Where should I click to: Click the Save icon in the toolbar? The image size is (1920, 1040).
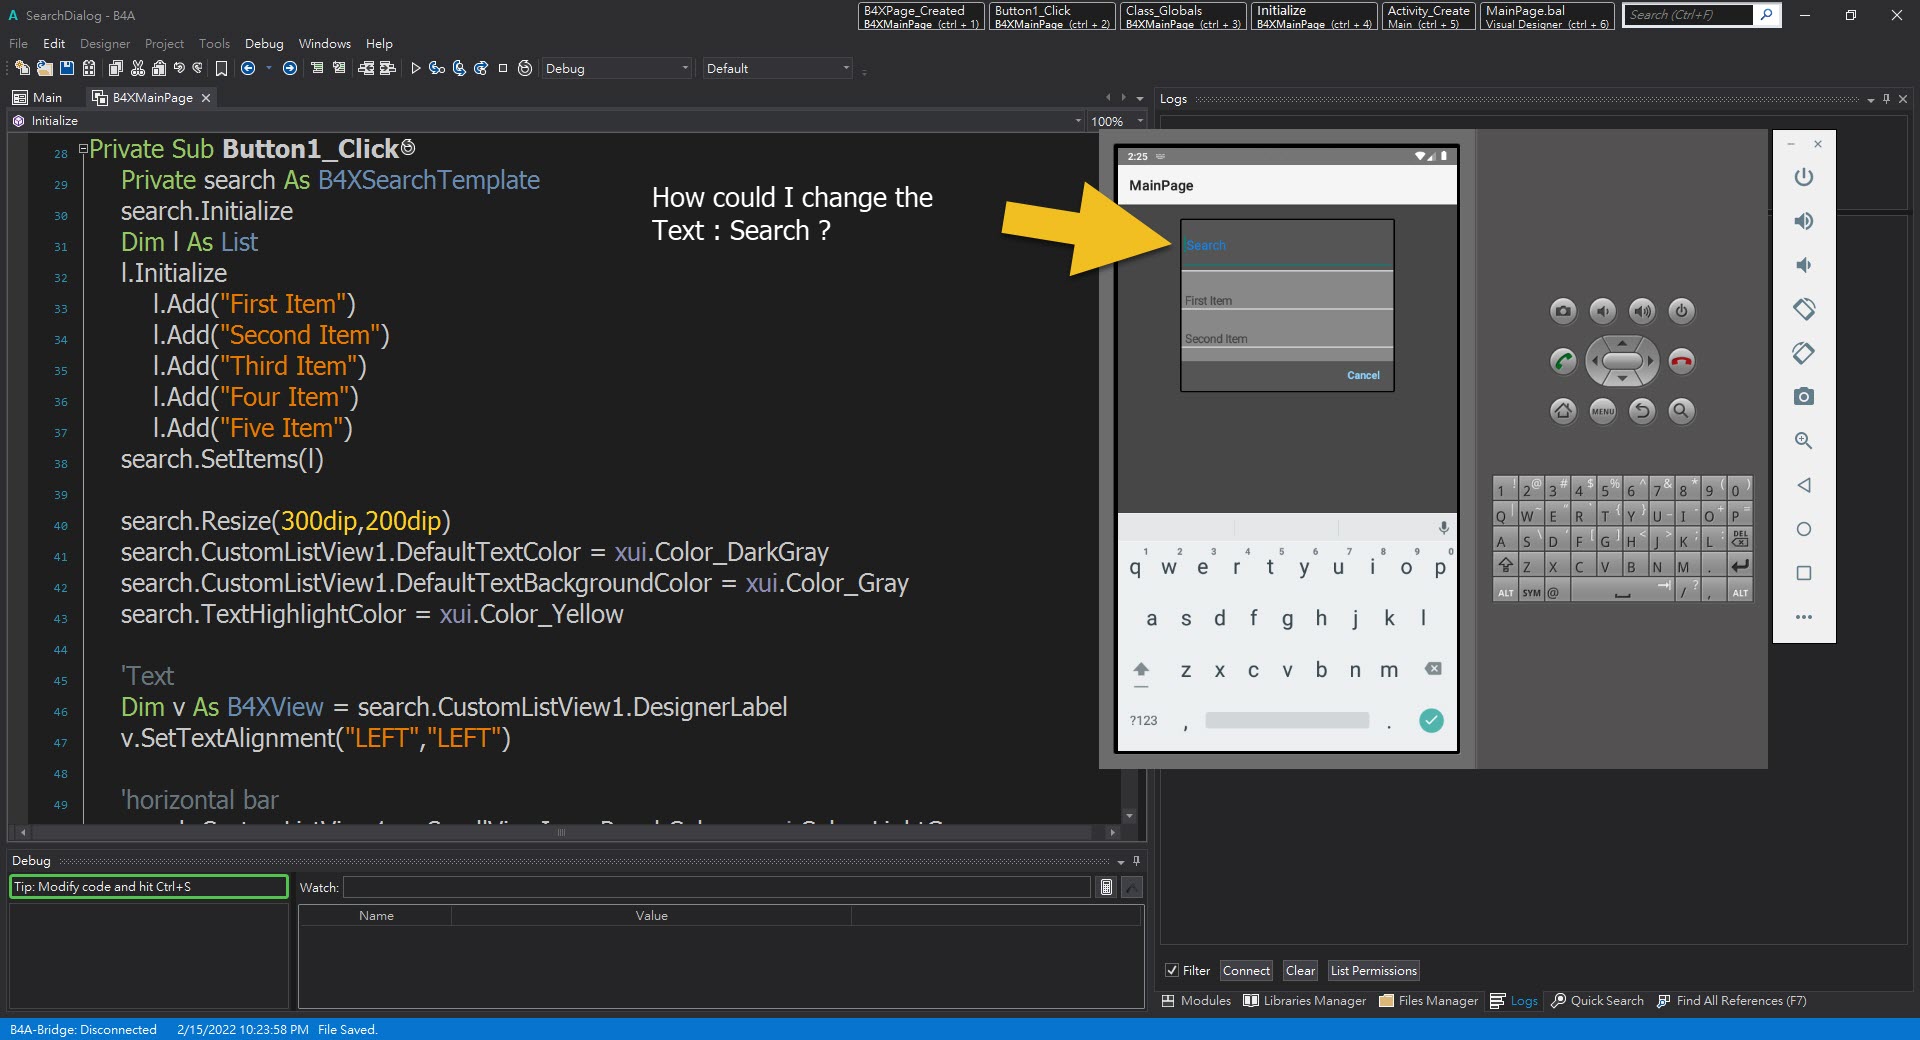[67, 68]
